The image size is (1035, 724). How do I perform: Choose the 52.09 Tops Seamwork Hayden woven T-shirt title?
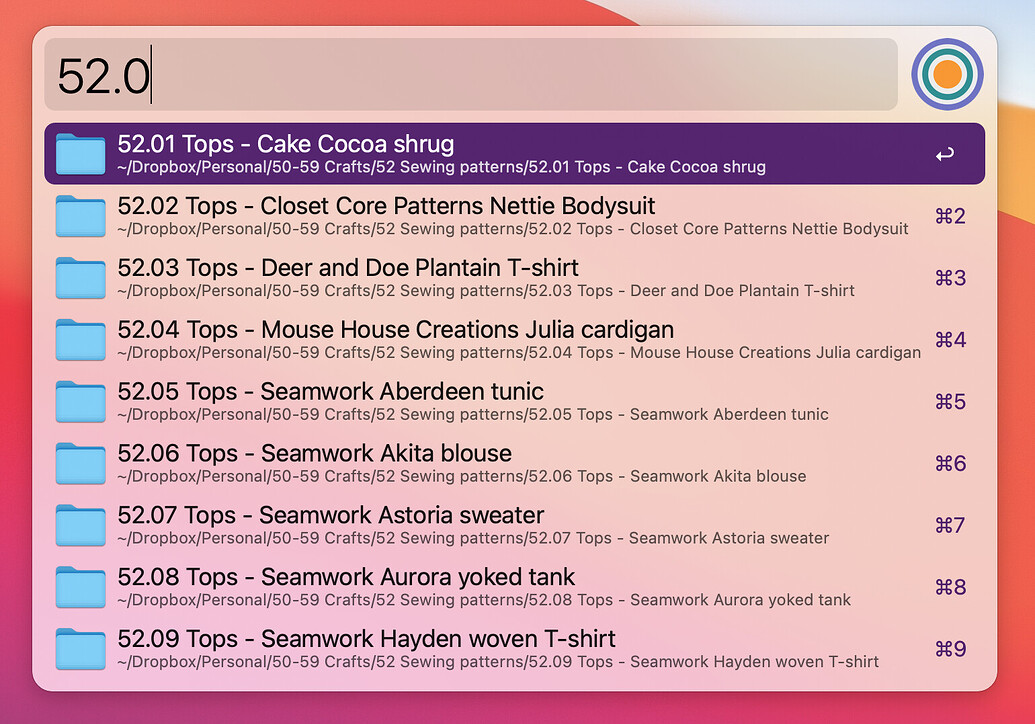tap(366, 640)
